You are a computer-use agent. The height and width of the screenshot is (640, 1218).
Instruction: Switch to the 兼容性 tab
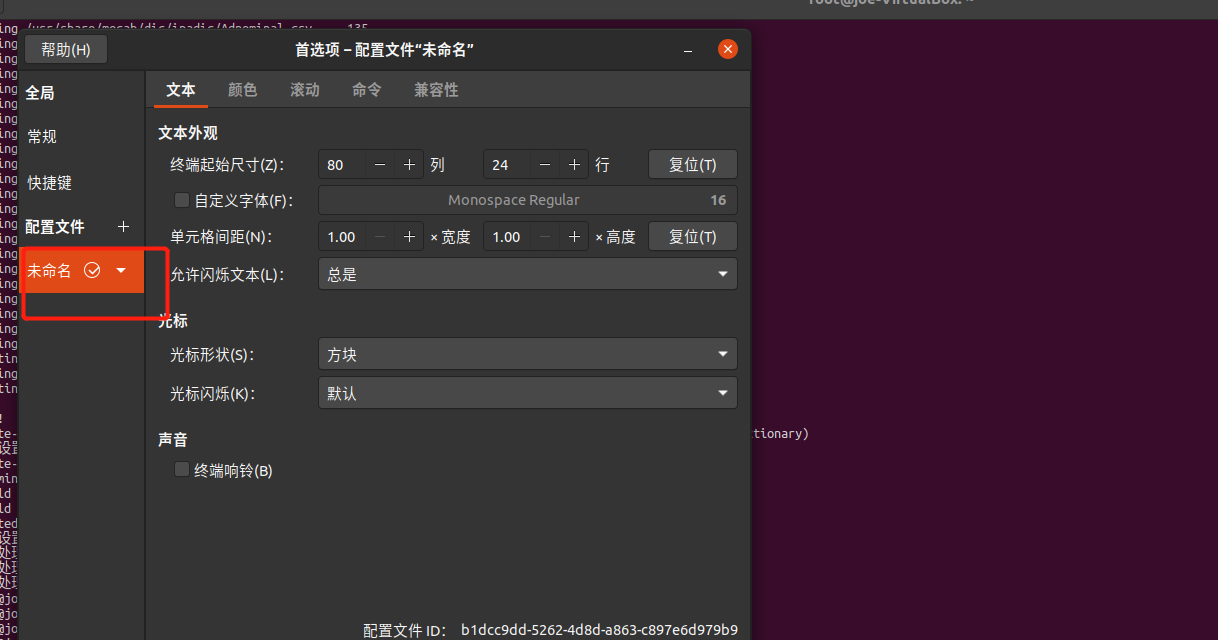click(x=437, y=90)
